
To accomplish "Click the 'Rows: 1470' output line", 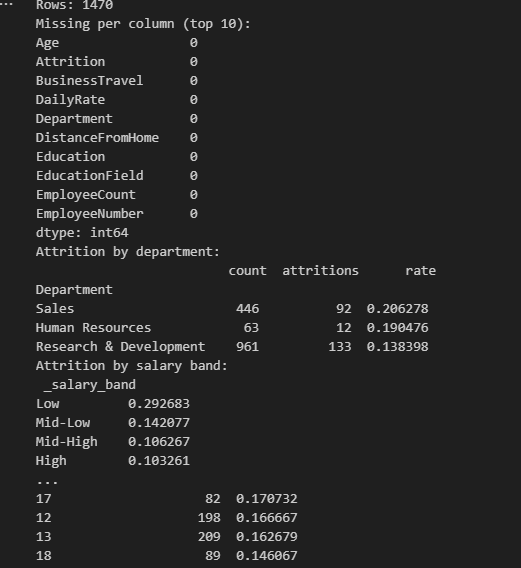I will [75, 5].
